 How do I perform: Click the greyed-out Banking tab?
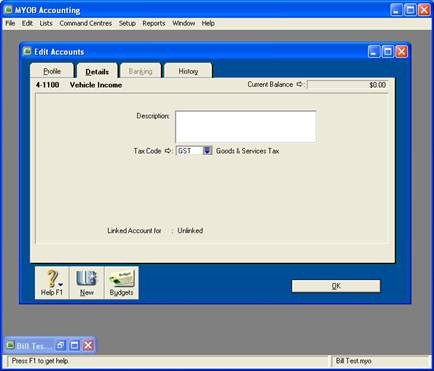coord(140,71)
